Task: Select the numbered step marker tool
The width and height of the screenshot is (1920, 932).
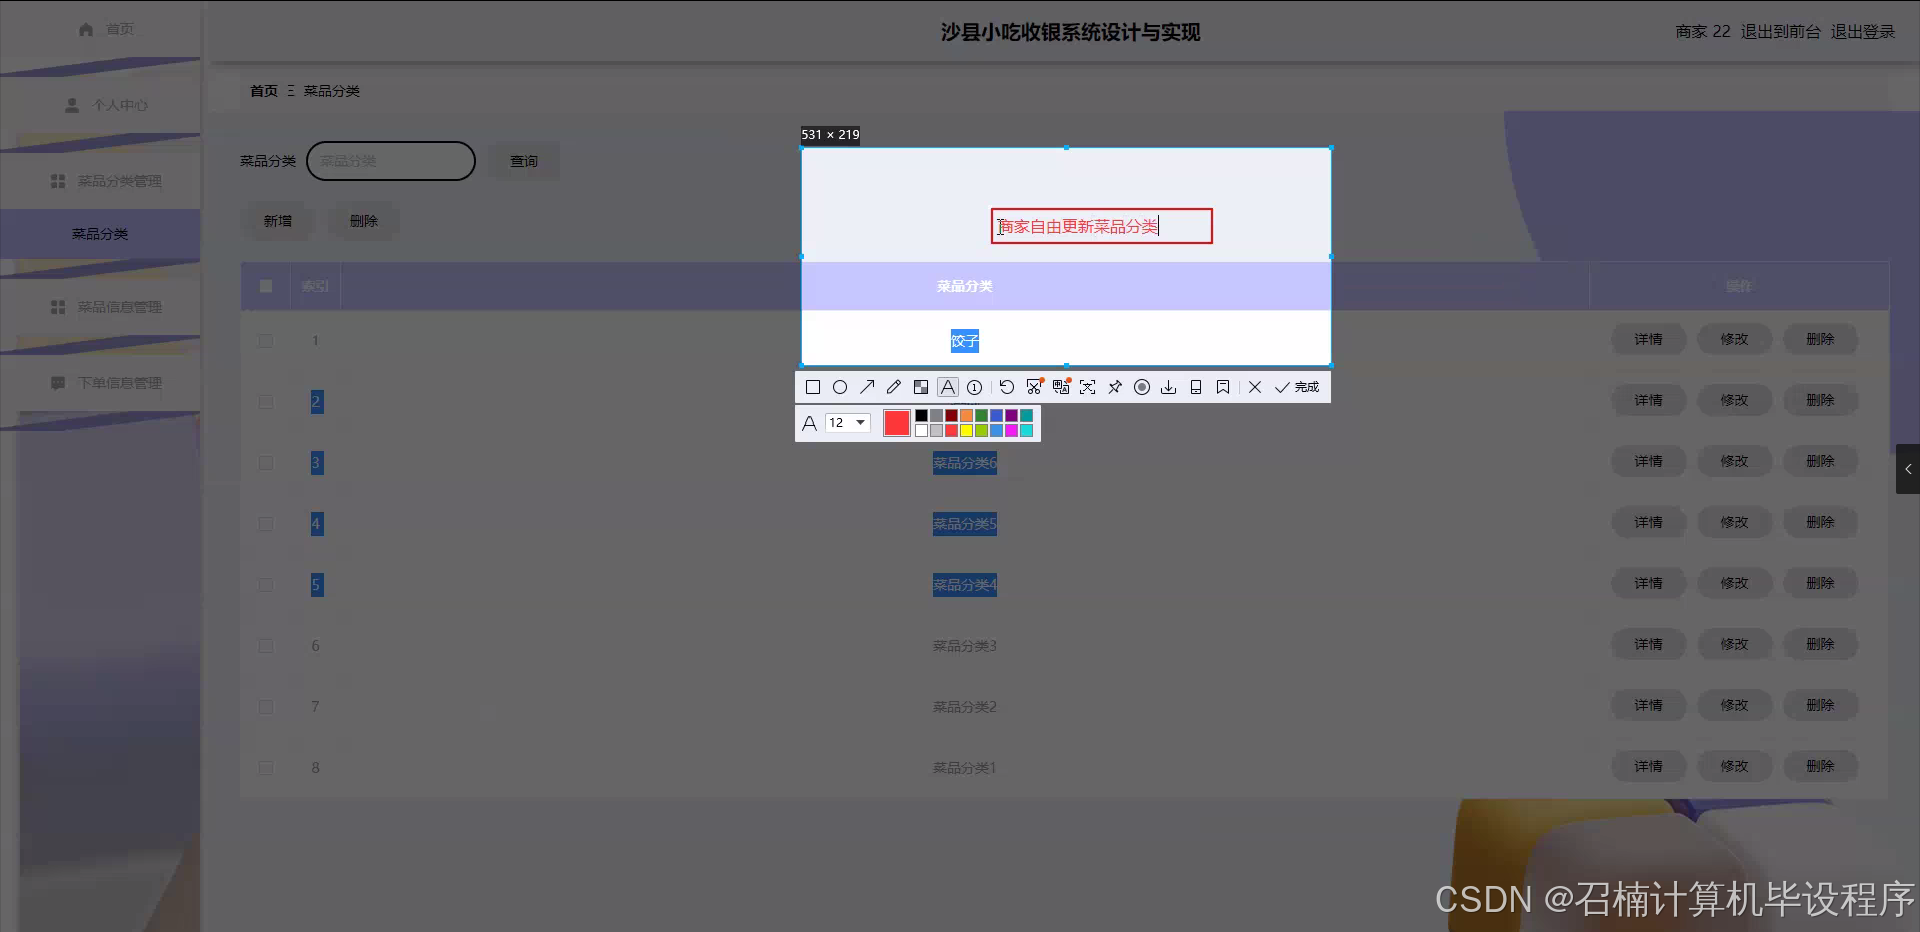Action: tap(974, 387)
